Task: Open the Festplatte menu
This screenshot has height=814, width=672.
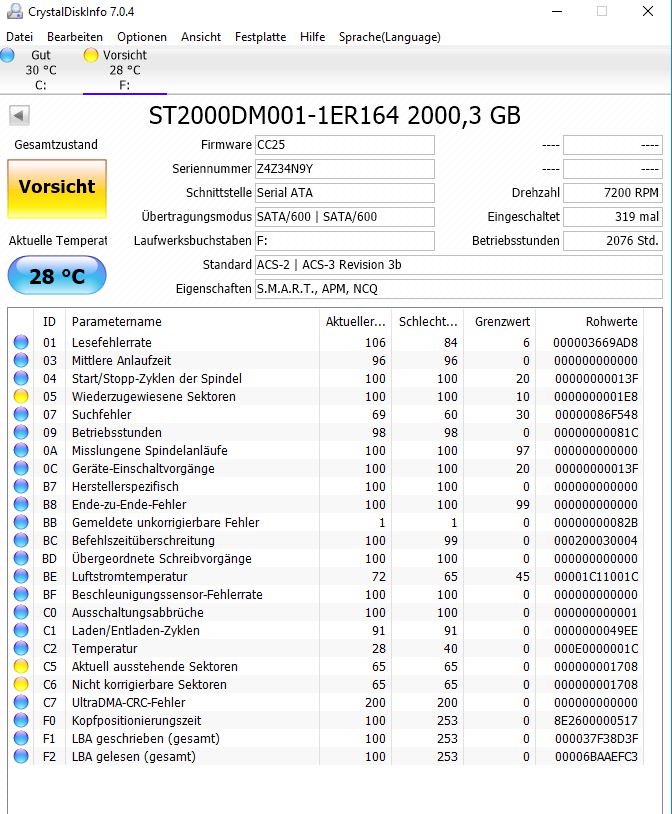Action: 260,37
